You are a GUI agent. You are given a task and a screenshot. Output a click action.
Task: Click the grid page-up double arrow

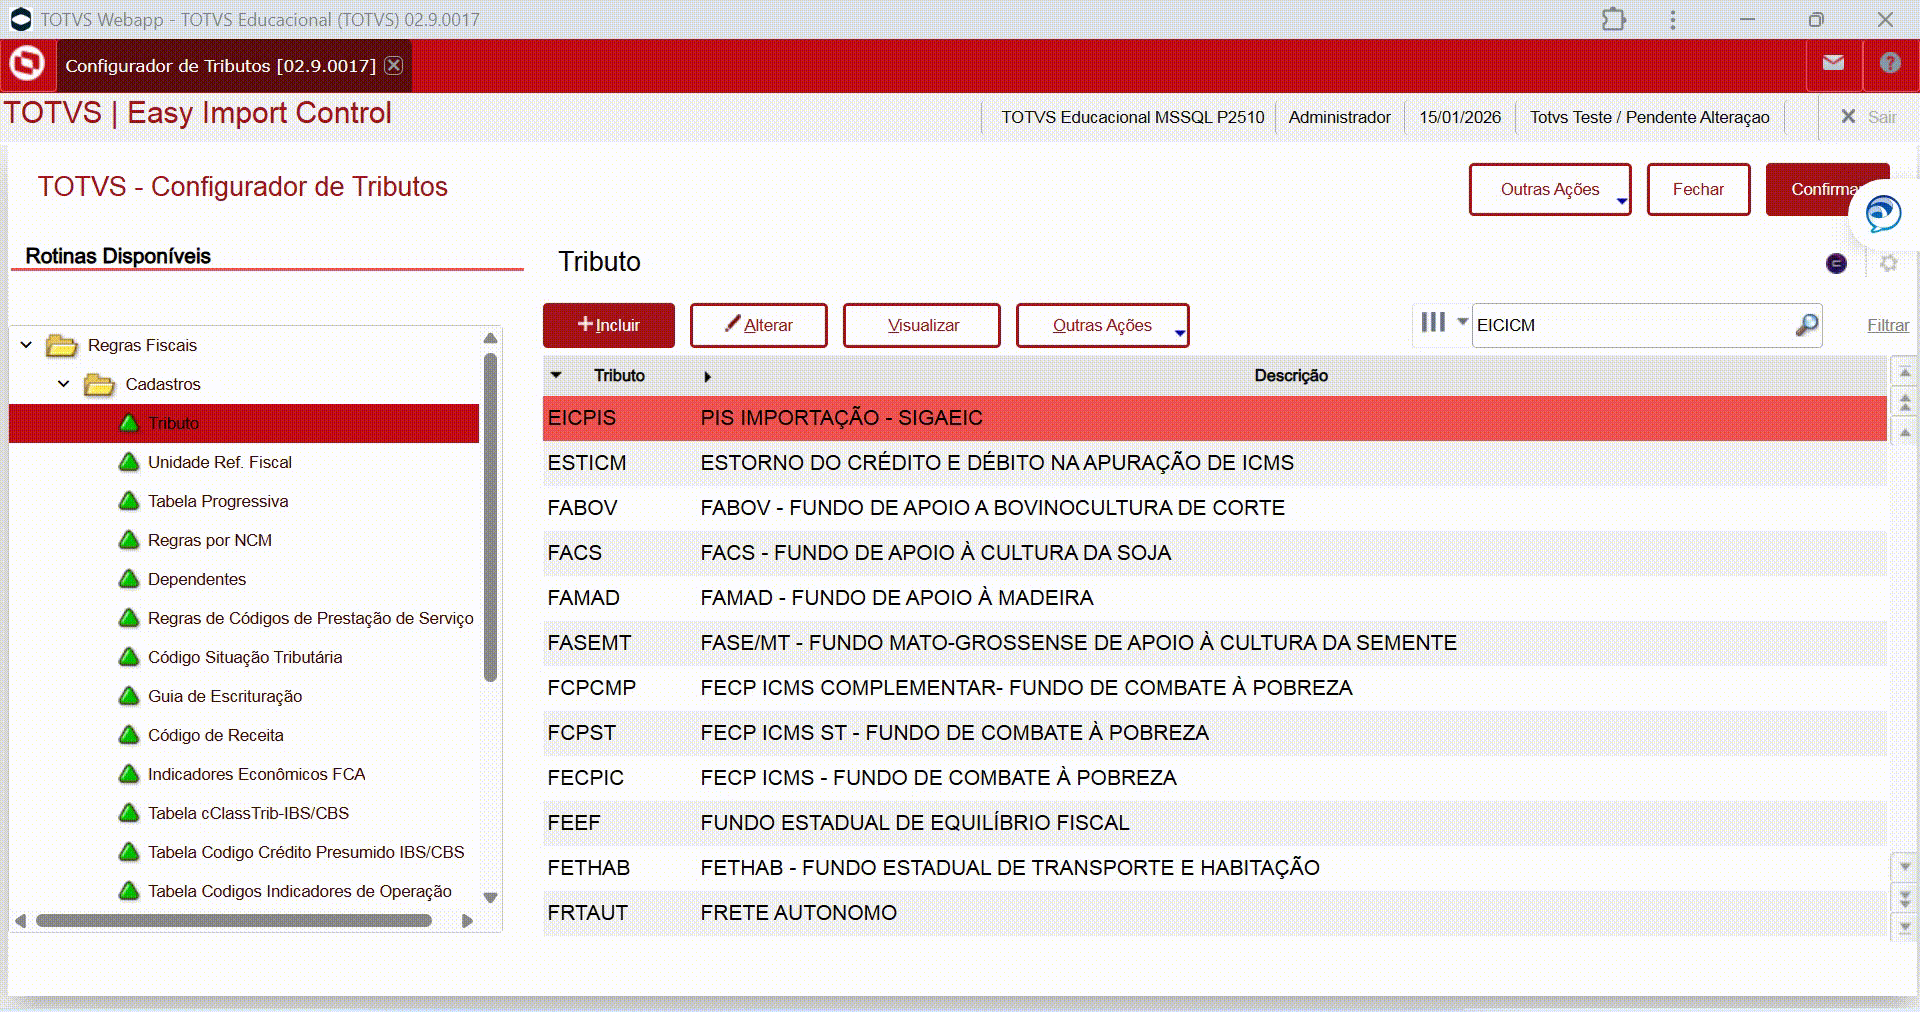pyautogui.click(x=1904, y=403)
